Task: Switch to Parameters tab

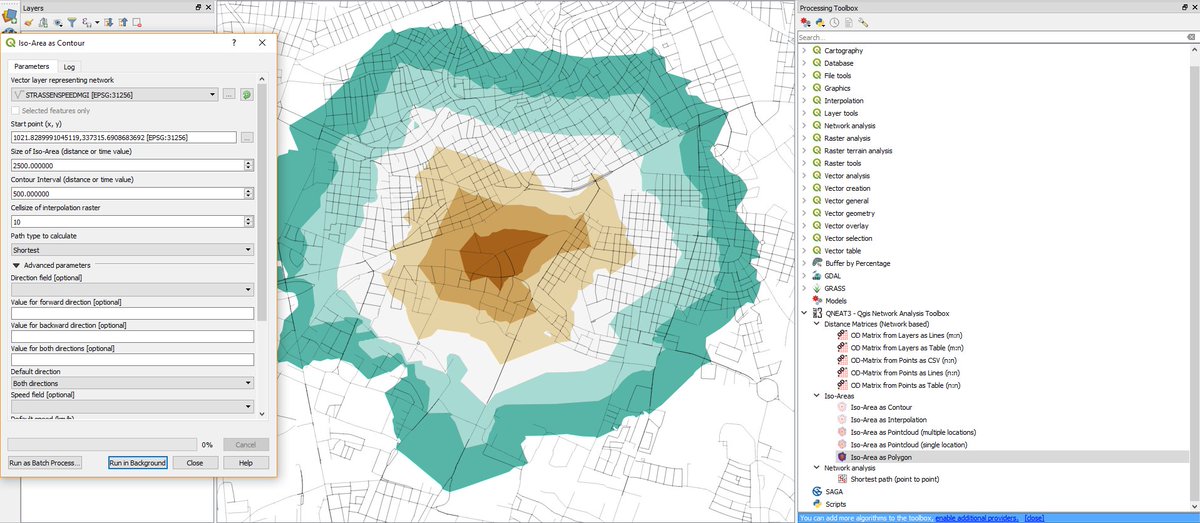Action: point(31,66)
